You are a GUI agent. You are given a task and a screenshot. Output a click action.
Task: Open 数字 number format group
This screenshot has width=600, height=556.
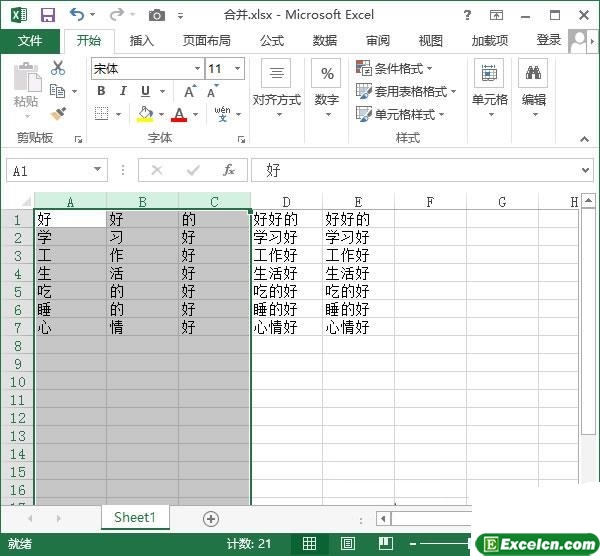pyautogui.click(x=327, y=89)
